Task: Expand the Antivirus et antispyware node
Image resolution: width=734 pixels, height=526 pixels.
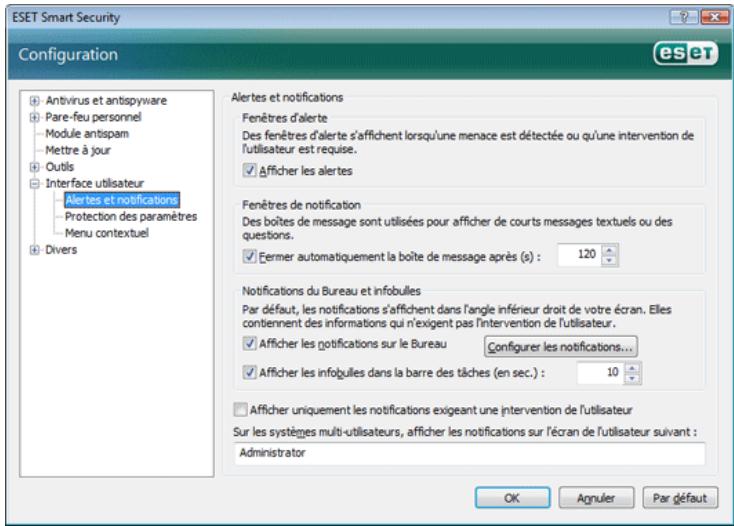Action: pyautogui.click(x=34, y=101)
